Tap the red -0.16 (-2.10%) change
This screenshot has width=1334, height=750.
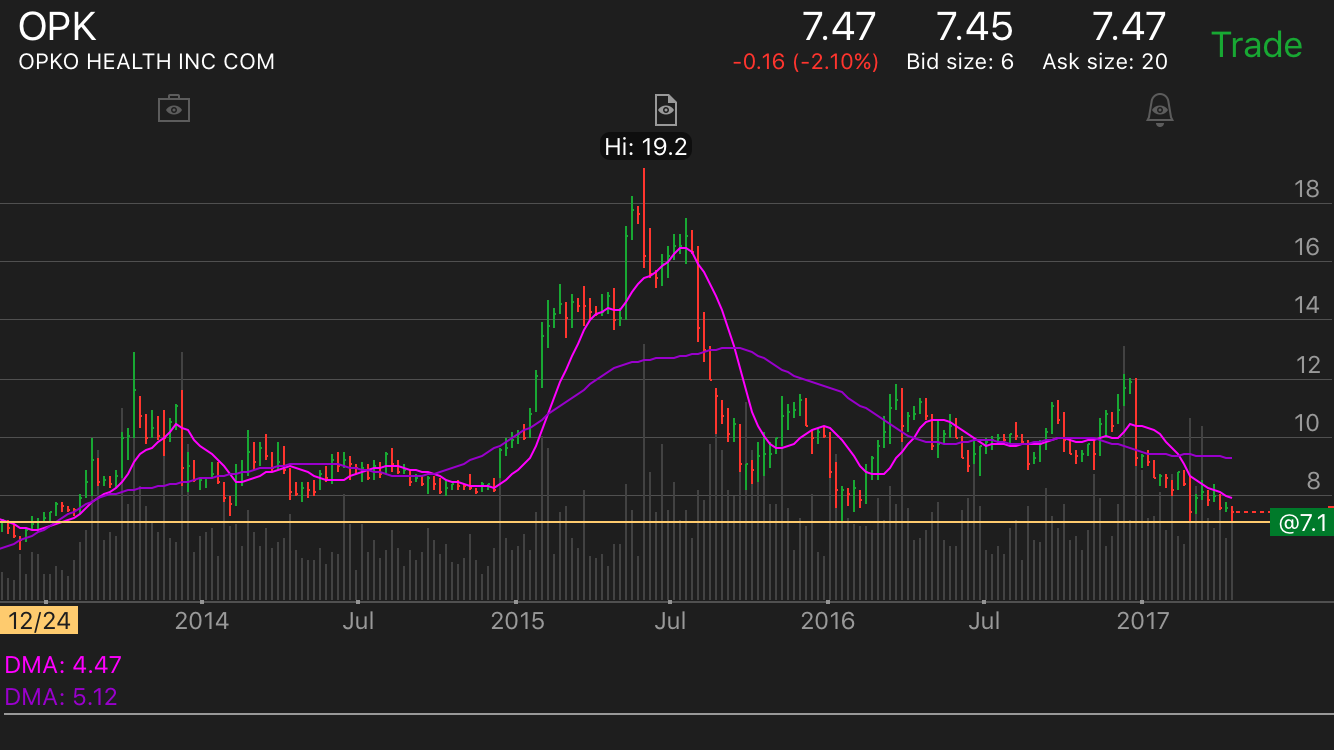(805, 62)
